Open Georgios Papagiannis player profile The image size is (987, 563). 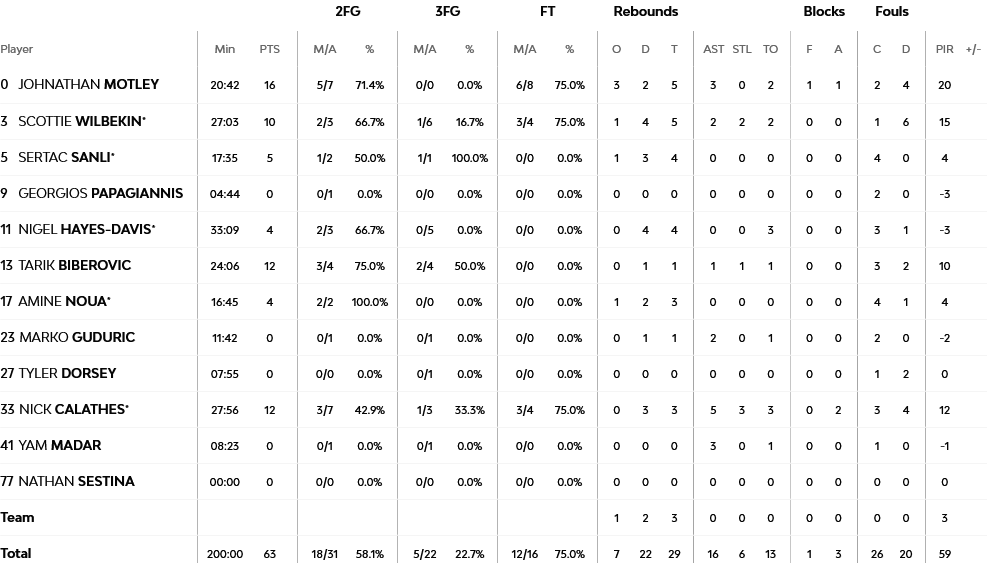coord(100,193)
